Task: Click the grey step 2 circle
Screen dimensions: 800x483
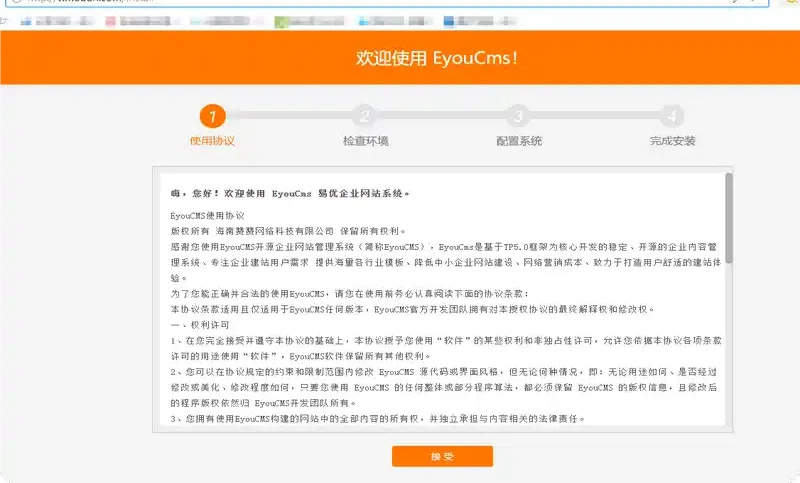Action: tap(365, 116)
